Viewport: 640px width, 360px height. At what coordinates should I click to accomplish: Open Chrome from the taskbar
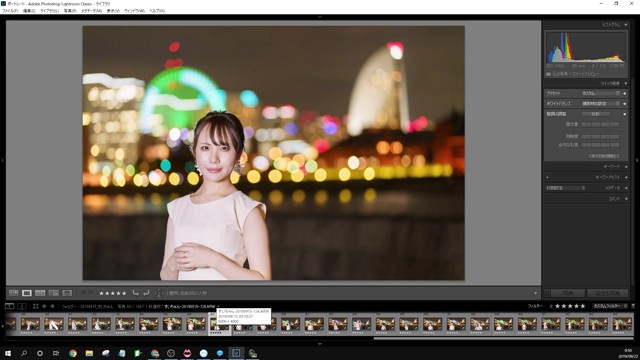click(73, 353)
